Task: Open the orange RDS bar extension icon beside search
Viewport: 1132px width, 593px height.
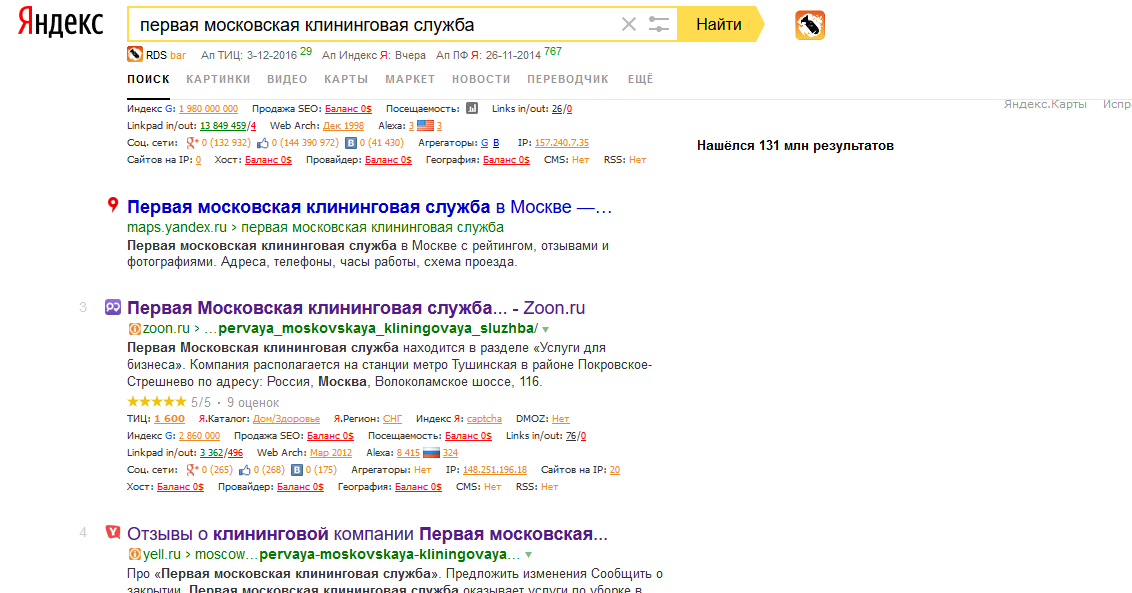Action: (810, 25)
